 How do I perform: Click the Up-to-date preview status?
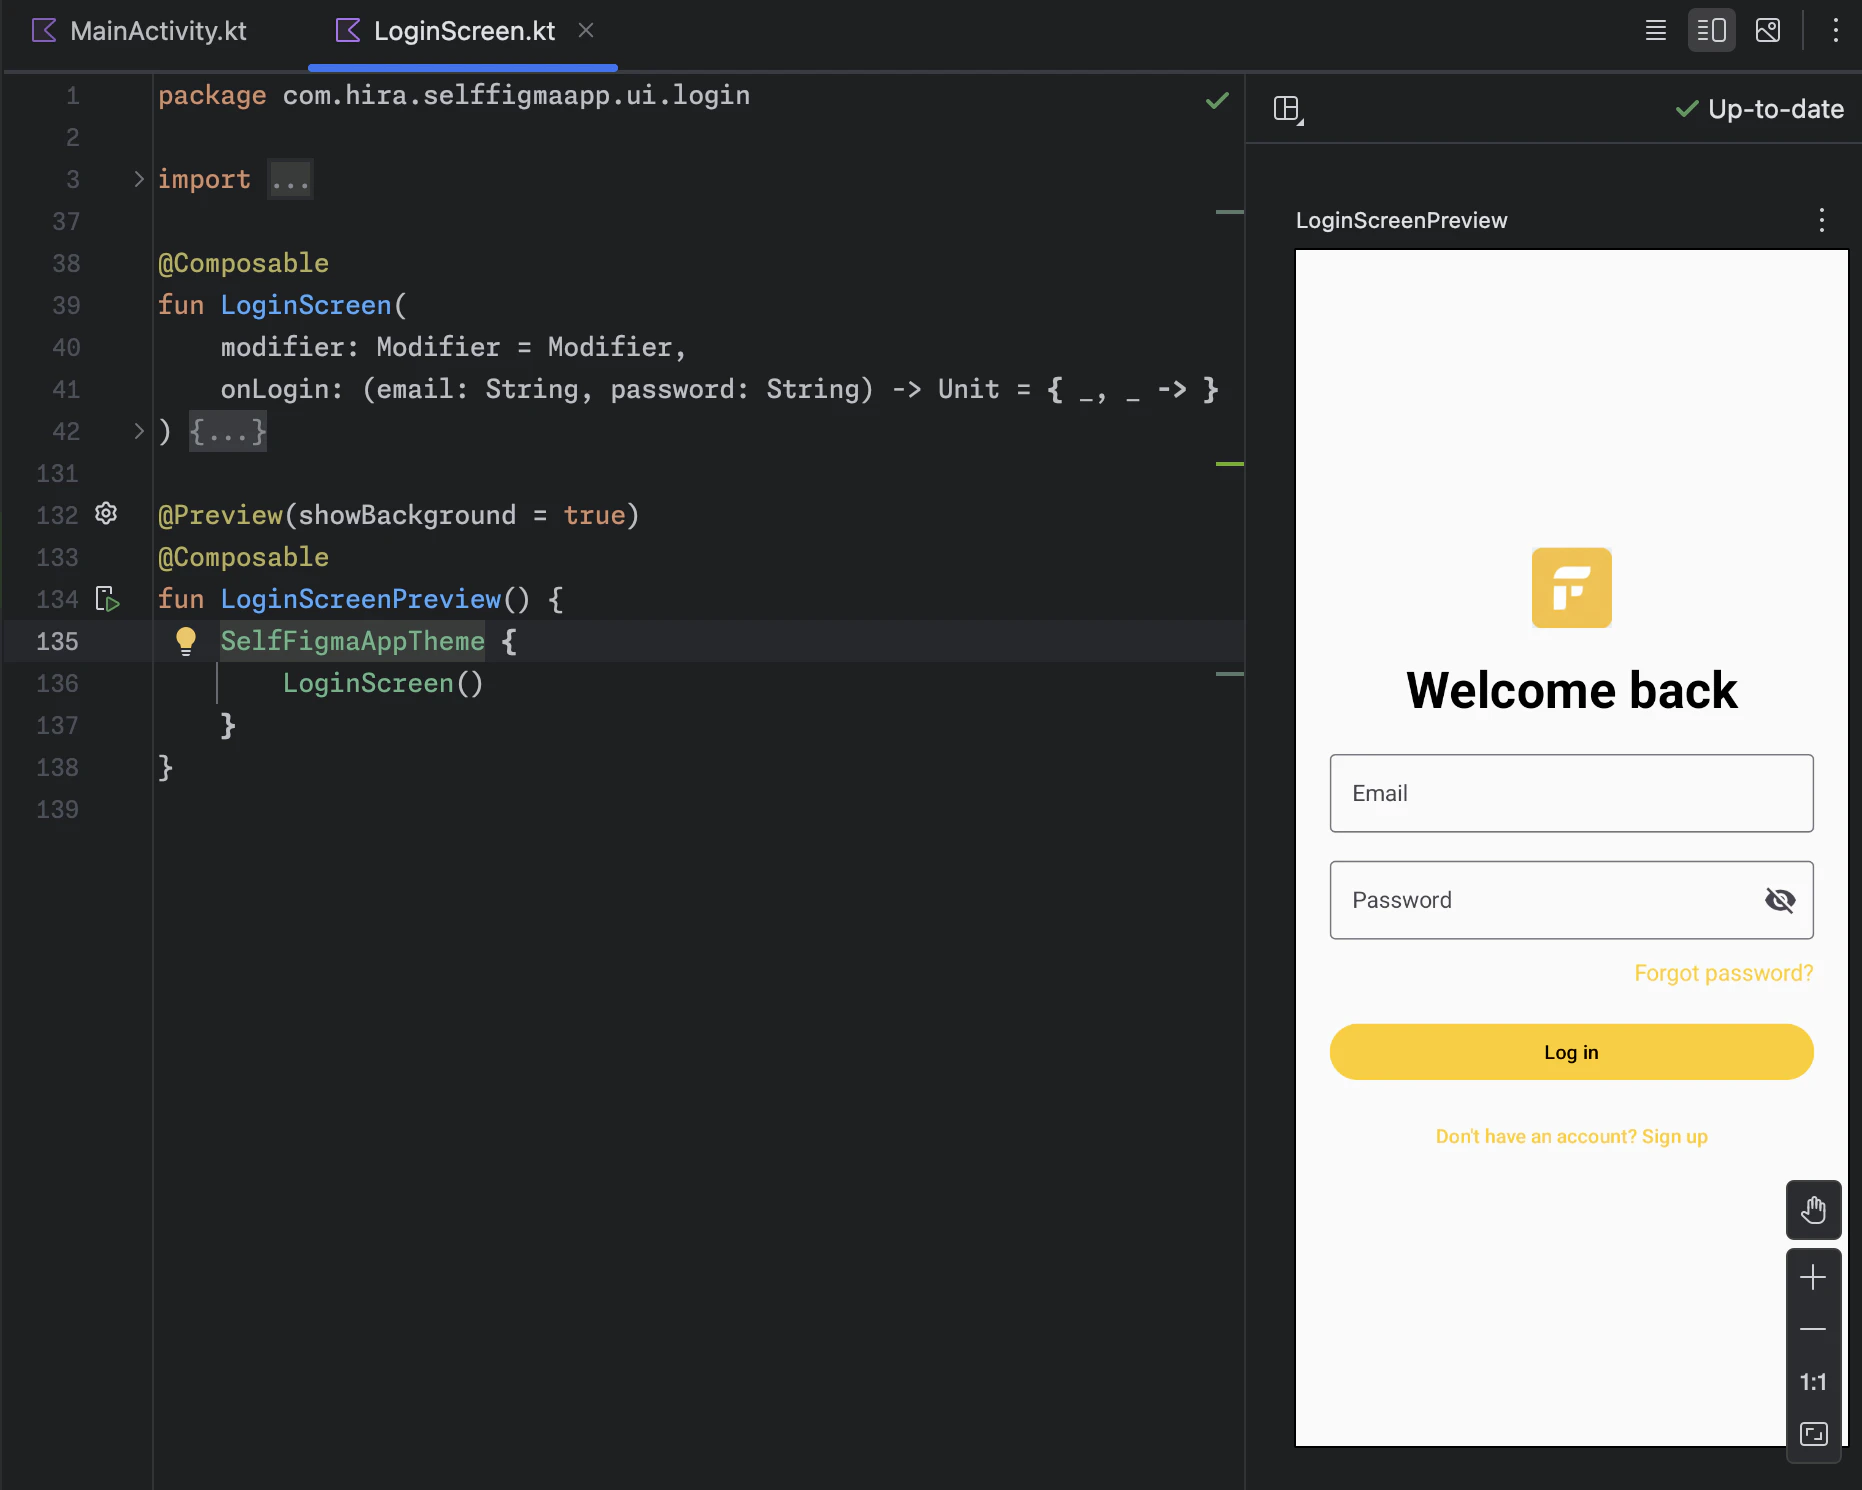pyautogui.click(x=1760, y=109)
